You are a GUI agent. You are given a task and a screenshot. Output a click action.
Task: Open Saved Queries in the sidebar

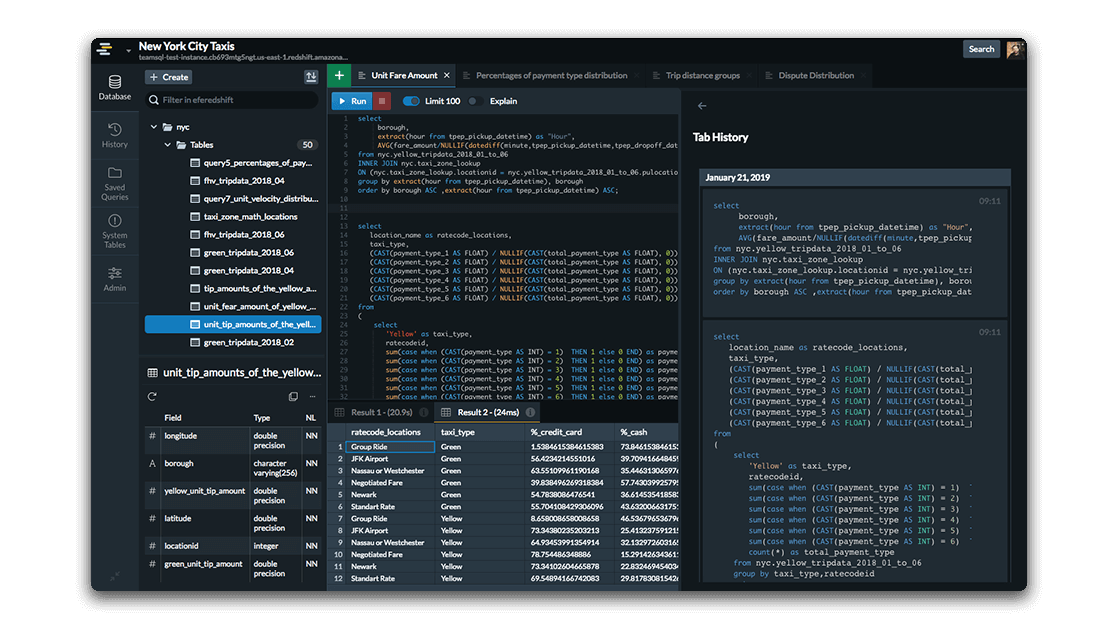point(114,184)
